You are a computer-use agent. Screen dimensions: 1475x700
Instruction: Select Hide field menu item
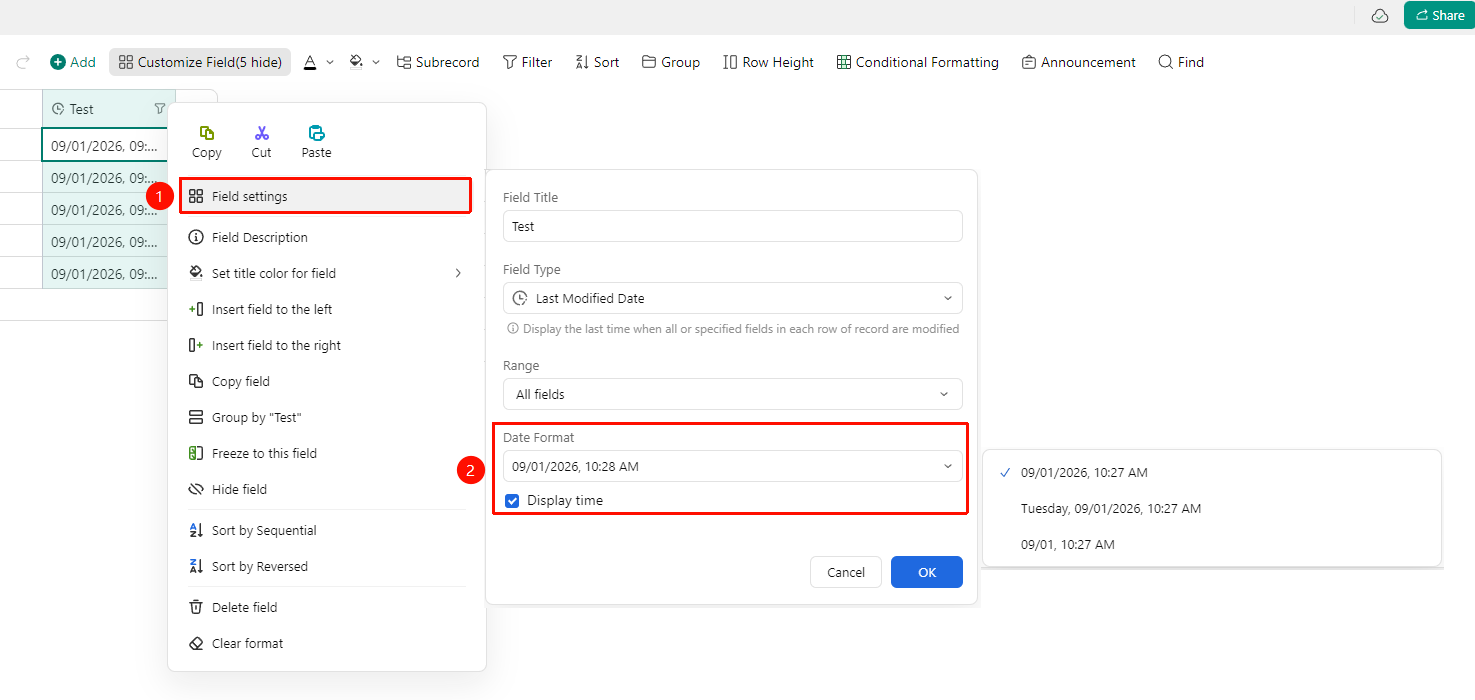pyautogui.click(x=327, y=489)
